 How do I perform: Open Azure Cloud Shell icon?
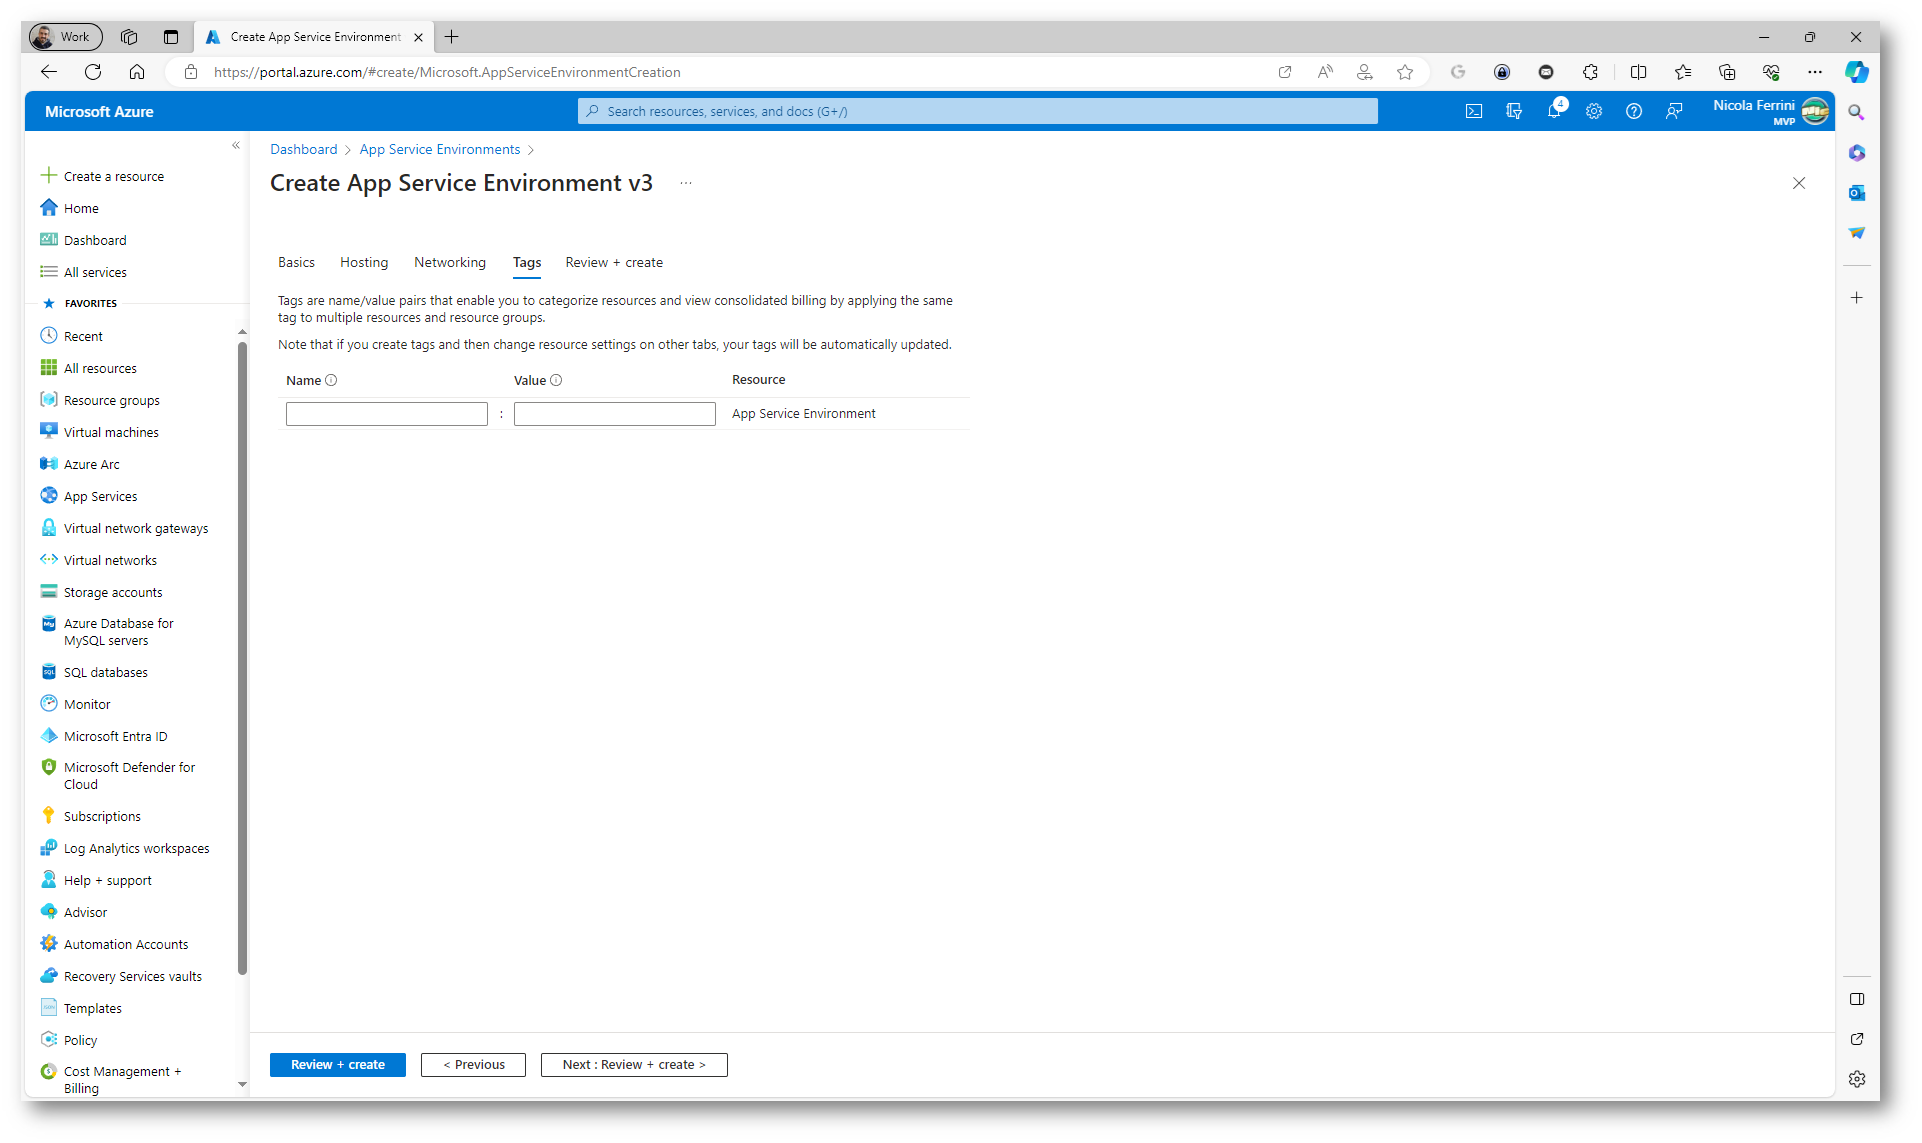point(1474,111)
